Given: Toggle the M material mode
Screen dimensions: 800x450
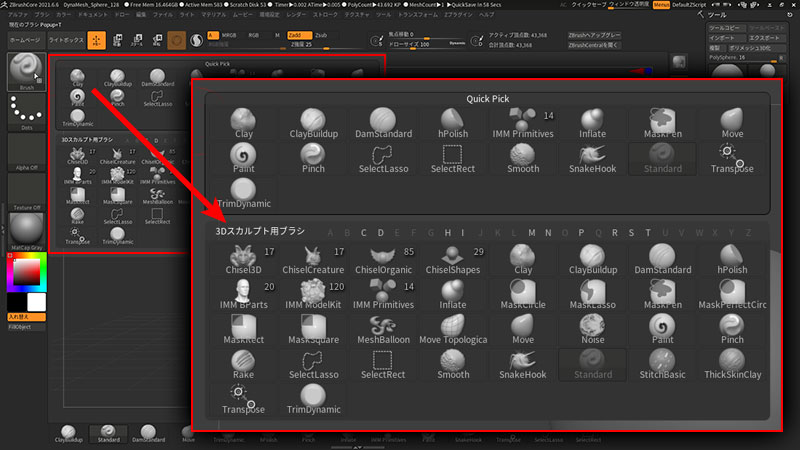Looking at the screenshot, I should (277, 35).
